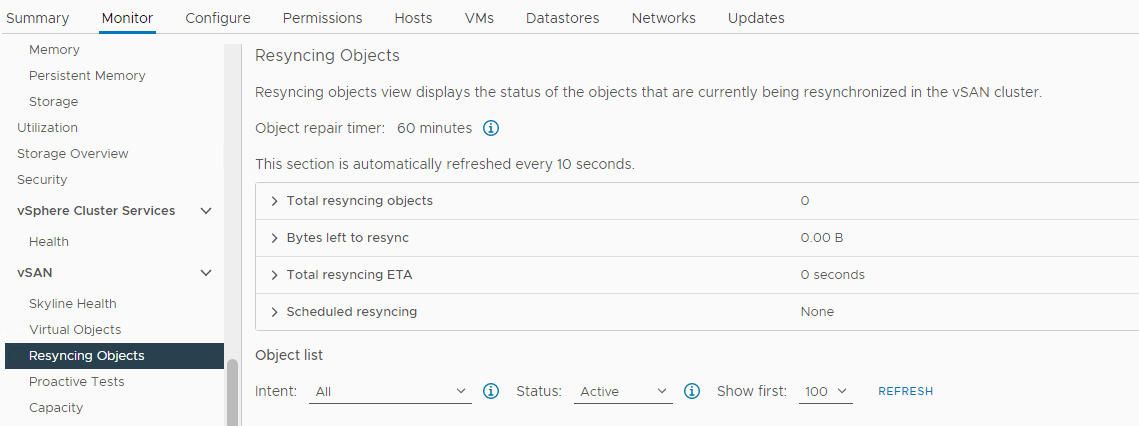Select Virtual Objects in sidebar
Image resolution: width=1139 pixels, height=426 pixels.
(x=75, y=330)
